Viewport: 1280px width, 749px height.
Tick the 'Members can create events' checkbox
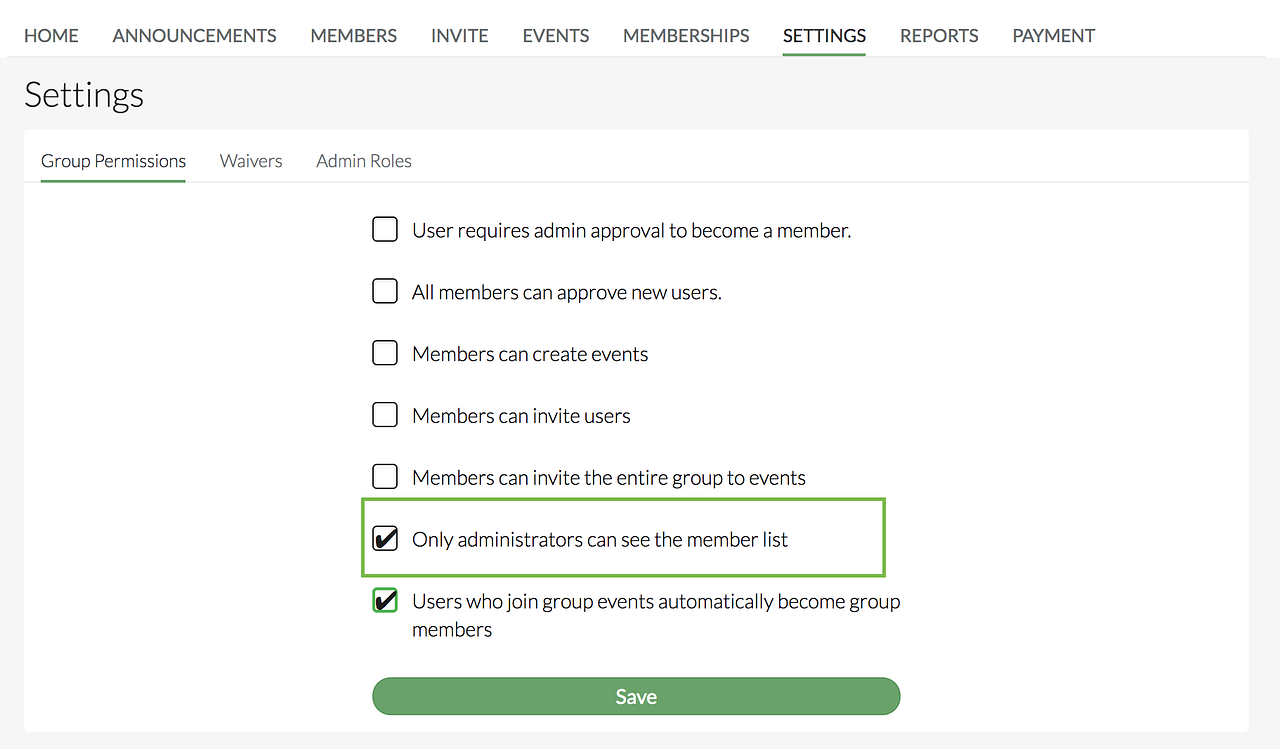(x=385, y=354)
